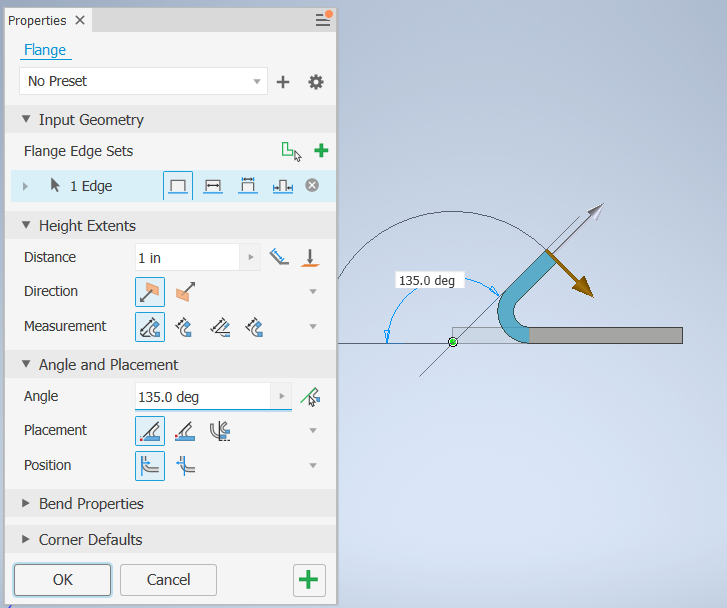The height and width of the screenshot is (608, 727).
Task: Choose Offset width extent type
Action: (248, 186)
